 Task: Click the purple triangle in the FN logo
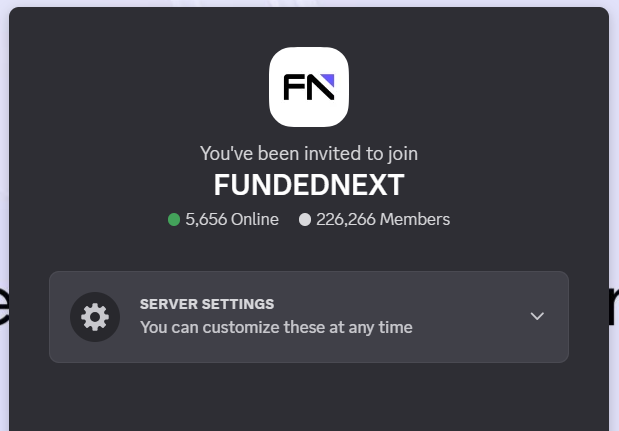329,79
